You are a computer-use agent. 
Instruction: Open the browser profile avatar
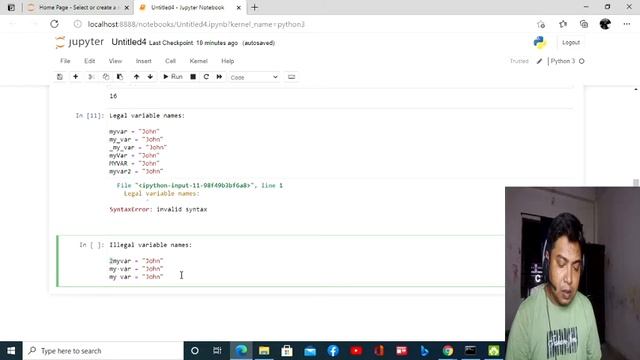tap(605, 24)
